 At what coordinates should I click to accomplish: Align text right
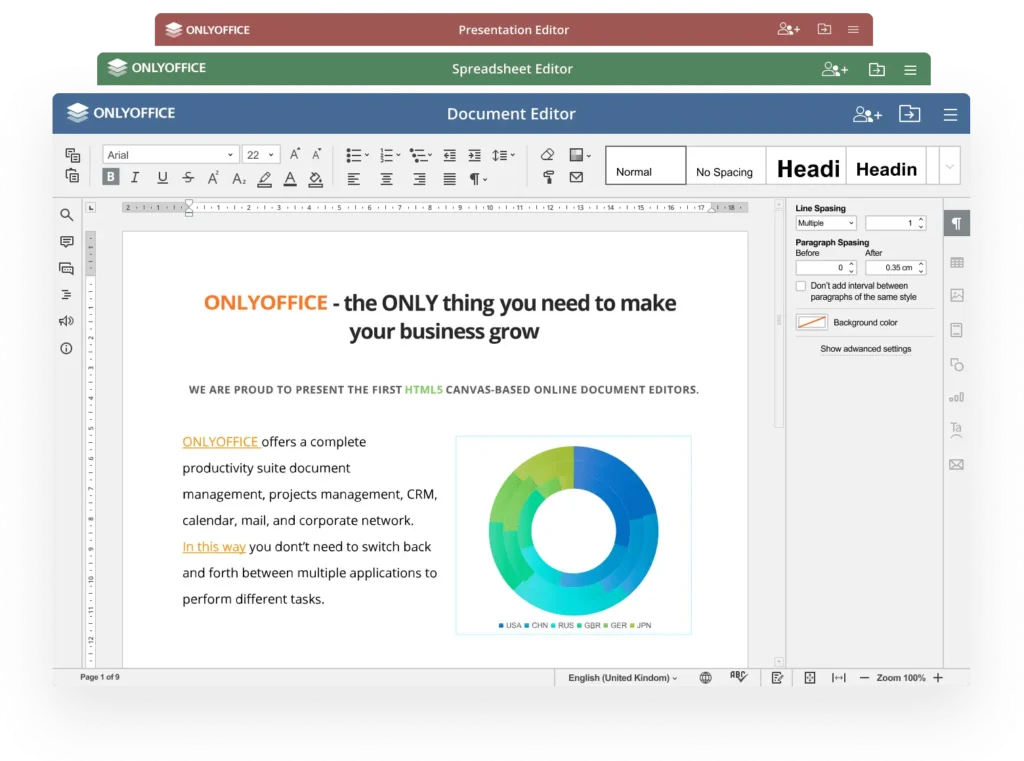(419, 179)
